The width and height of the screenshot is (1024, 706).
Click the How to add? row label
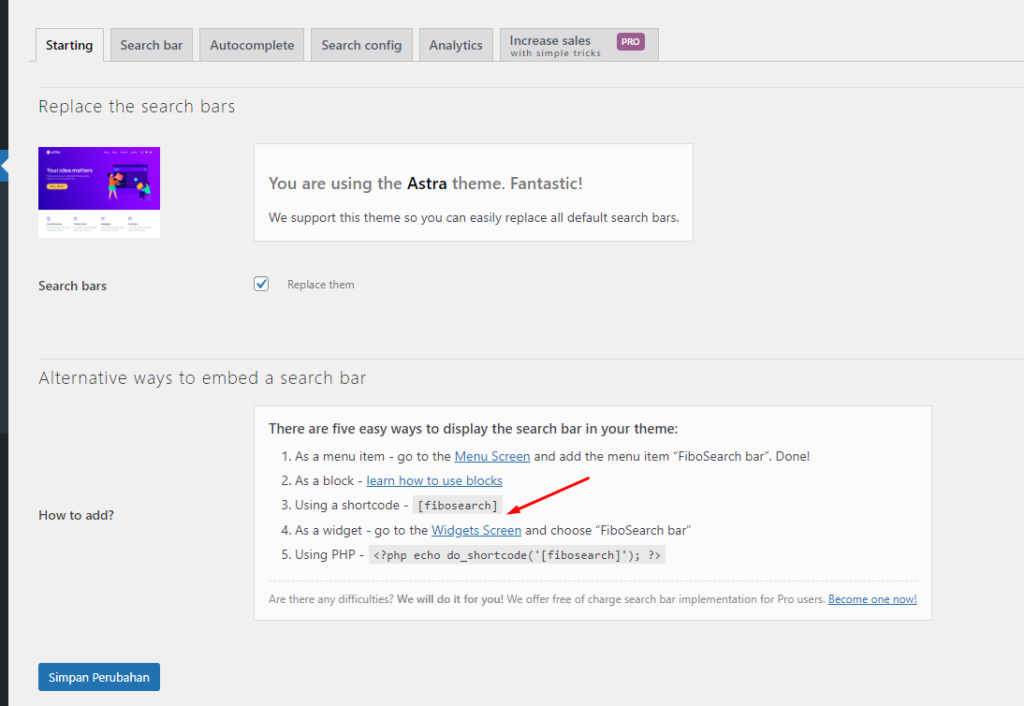click(77, 515)
